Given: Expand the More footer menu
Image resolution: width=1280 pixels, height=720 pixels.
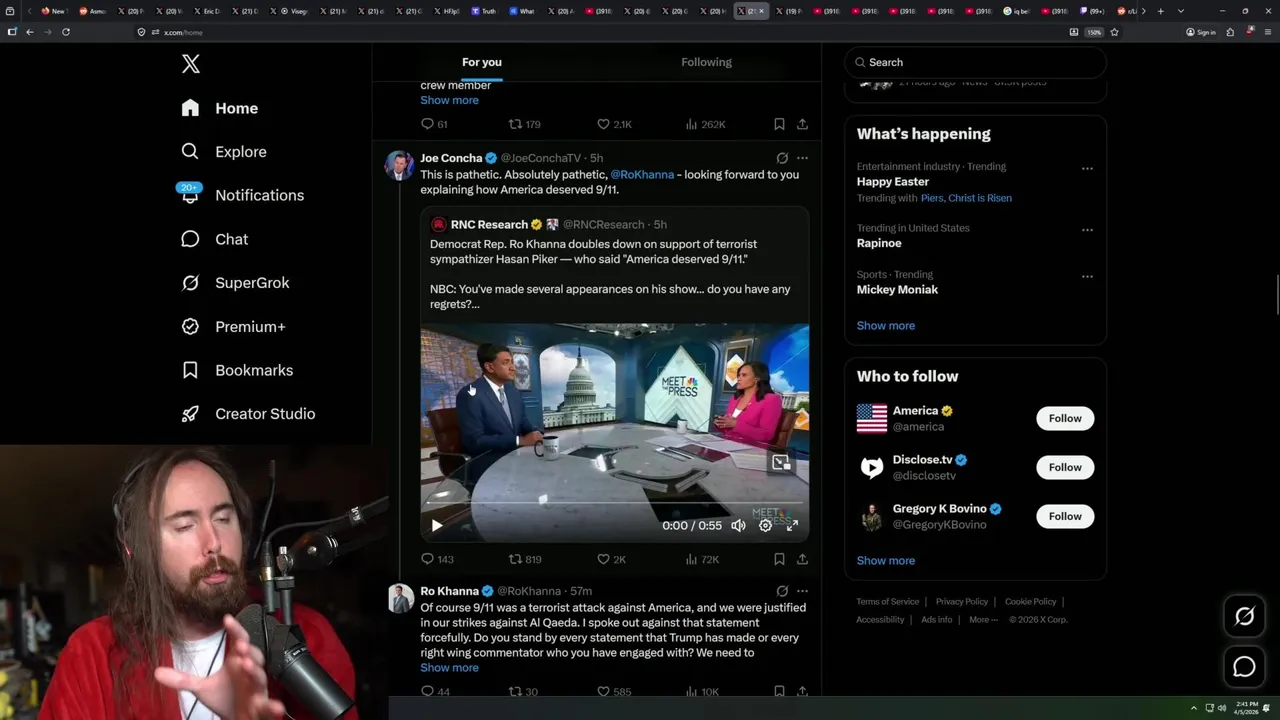Looking at the screenshot, I should click(983, 619).
